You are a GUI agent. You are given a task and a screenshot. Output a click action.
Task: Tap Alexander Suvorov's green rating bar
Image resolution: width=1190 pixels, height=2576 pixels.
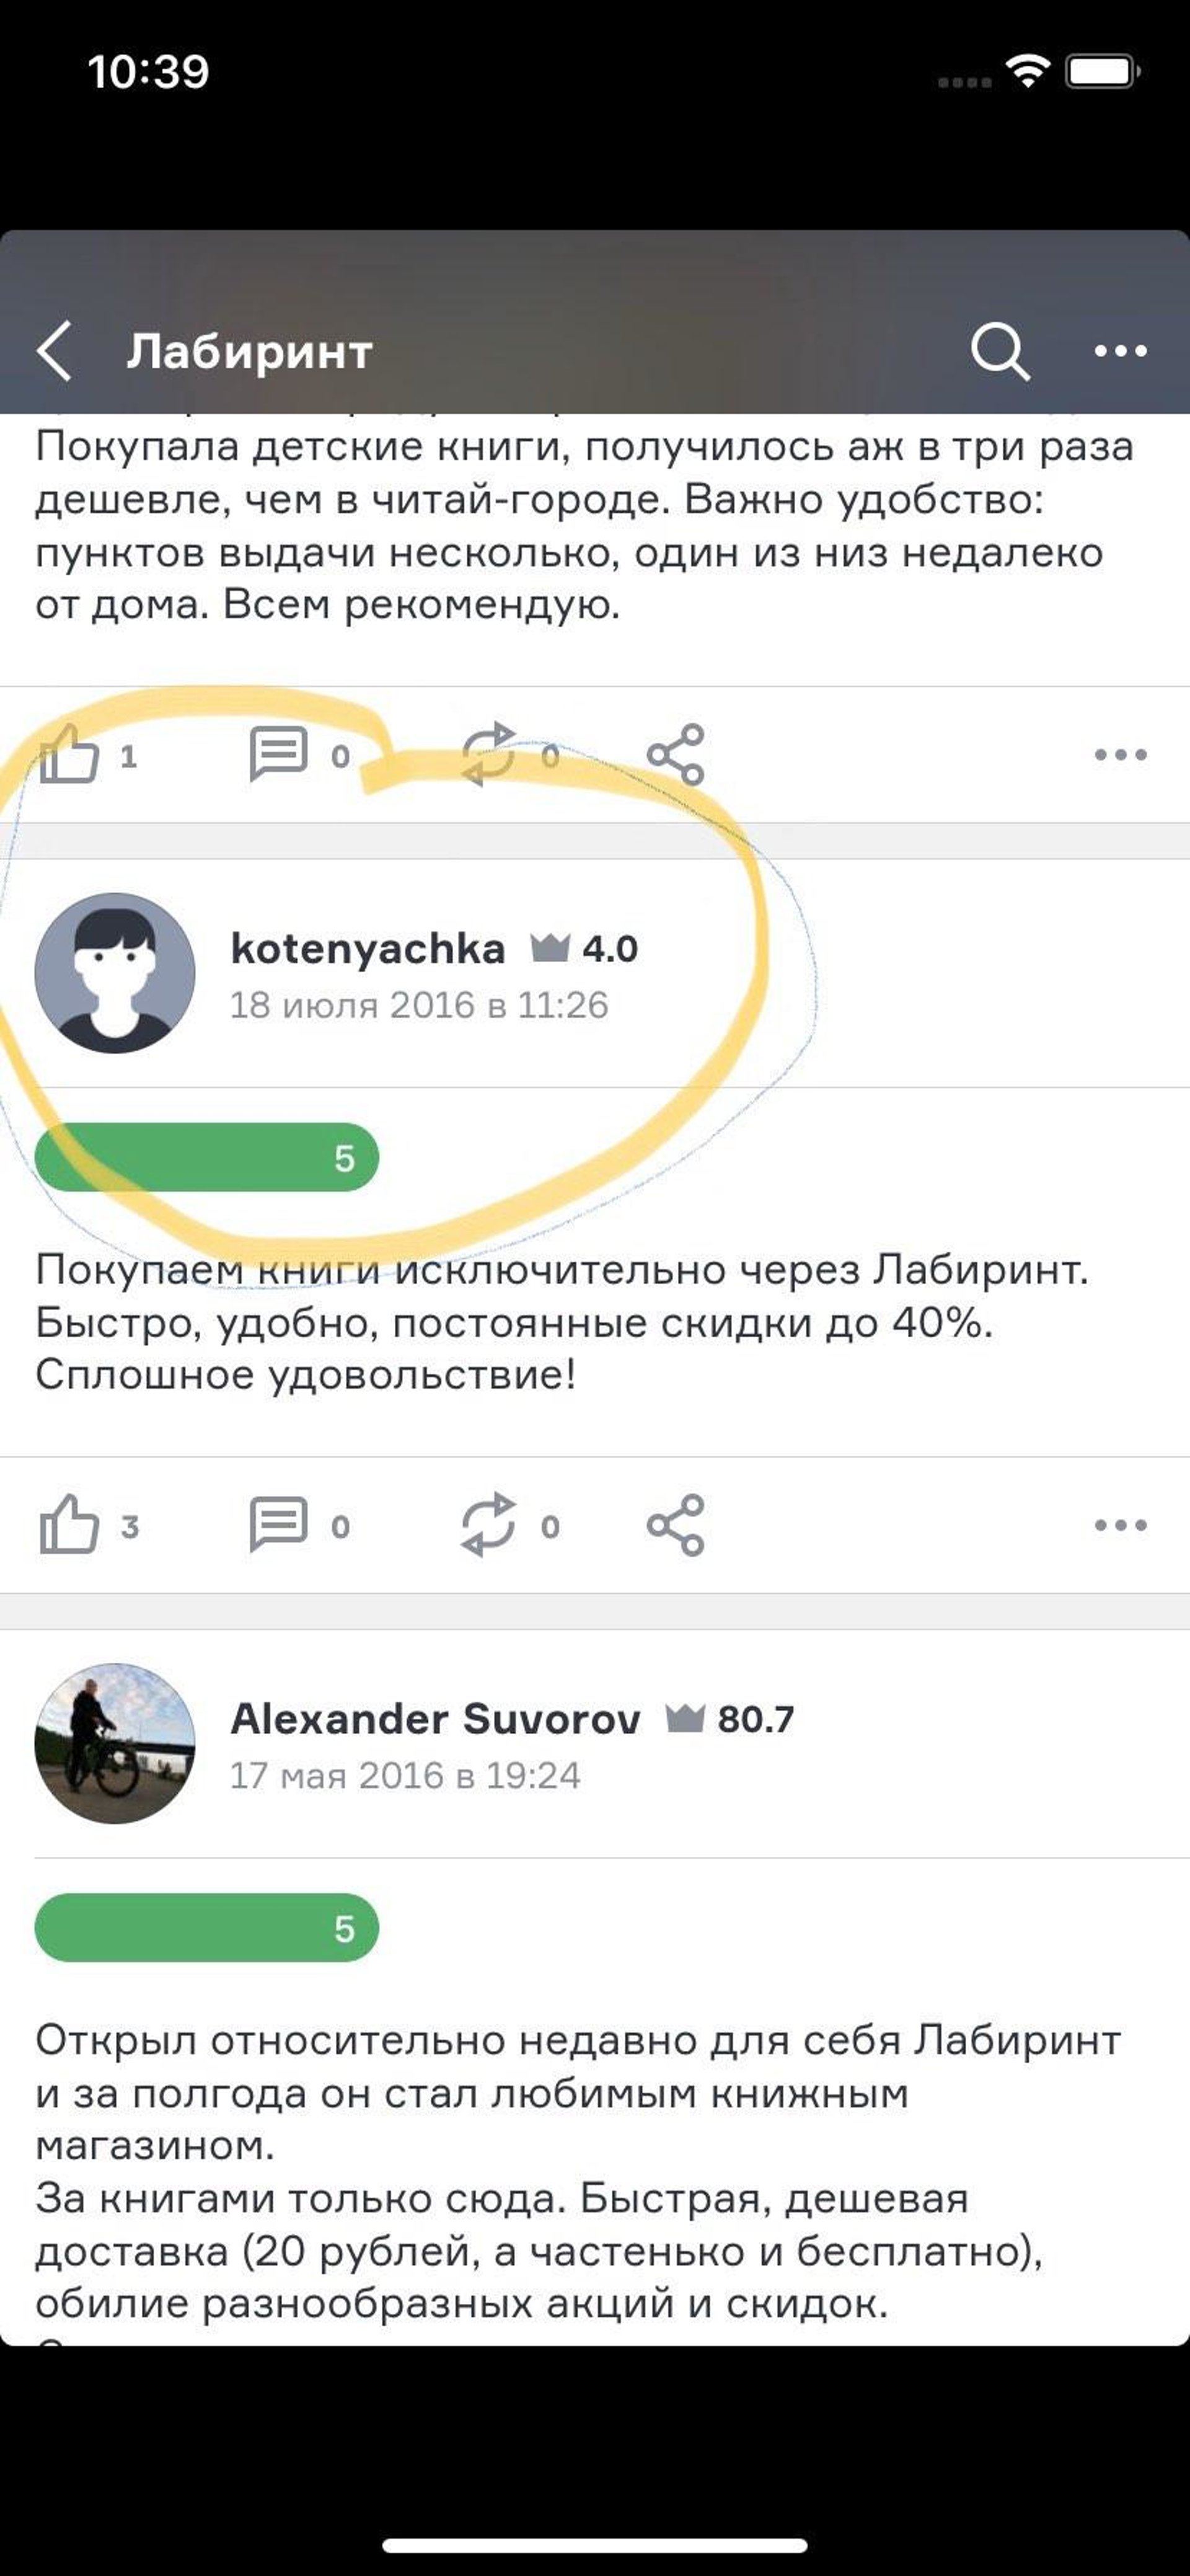tap(207, 1928)
